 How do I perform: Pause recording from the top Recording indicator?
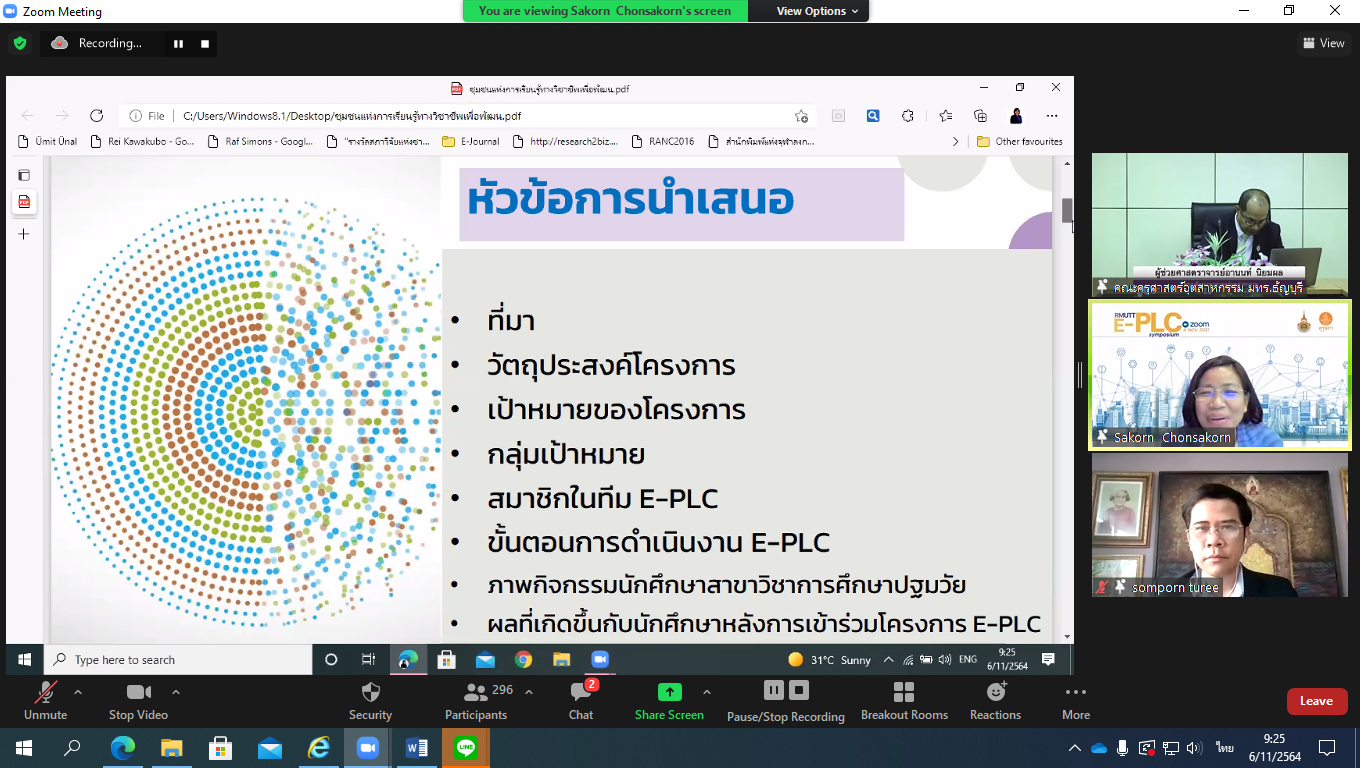click(179, 44)
